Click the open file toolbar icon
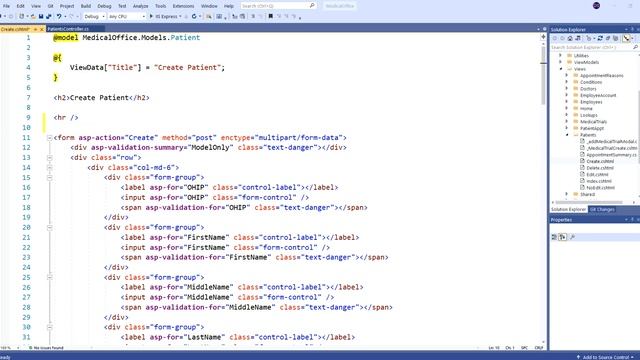Viewport: 640px width, 360px height. (x=33, y=16)
